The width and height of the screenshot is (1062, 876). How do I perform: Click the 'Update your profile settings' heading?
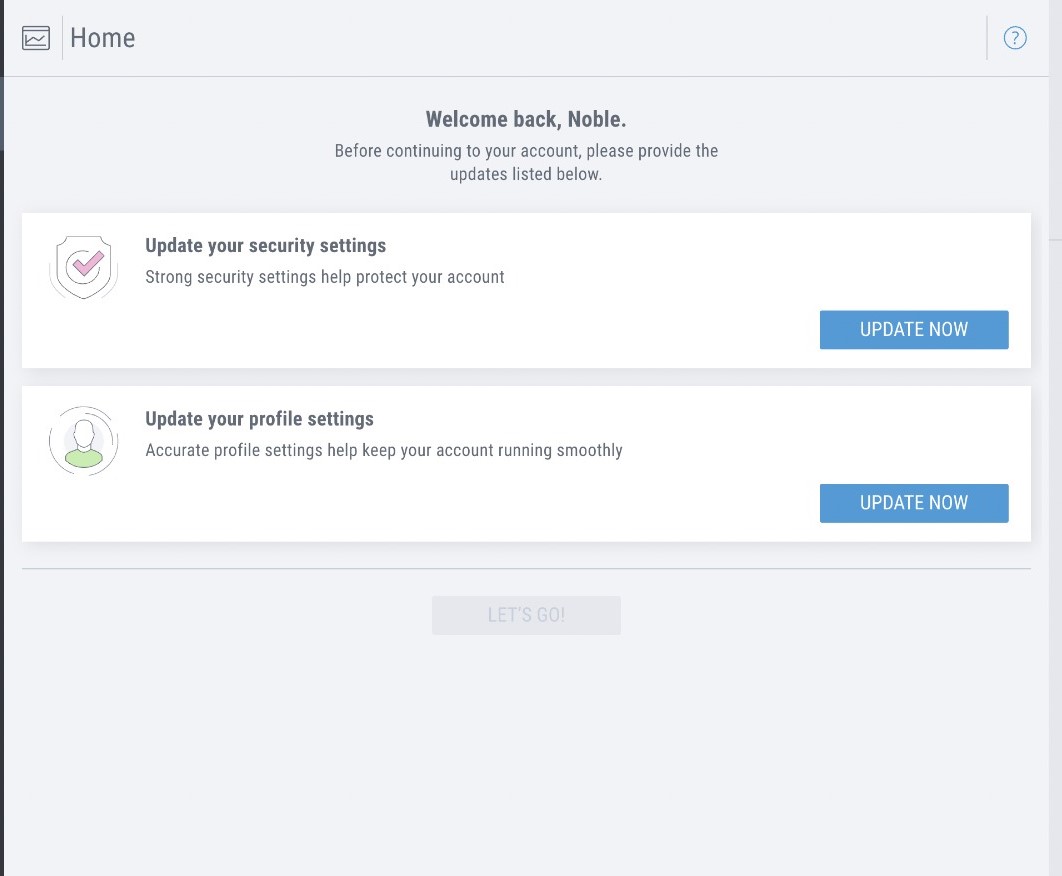(x=260, y=419)
